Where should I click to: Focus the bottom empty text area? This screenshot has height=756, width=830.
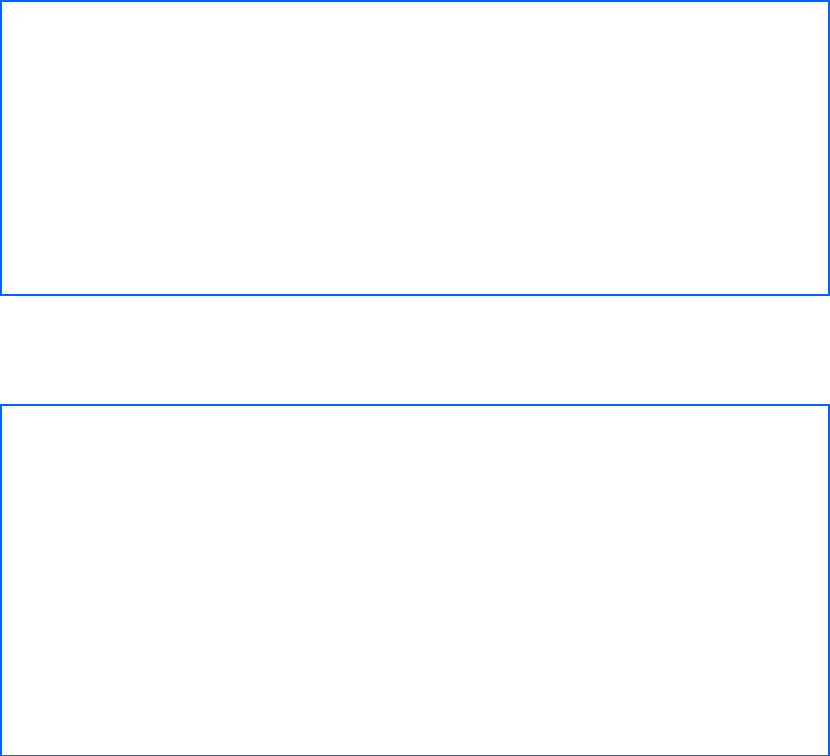click(415, 580)
